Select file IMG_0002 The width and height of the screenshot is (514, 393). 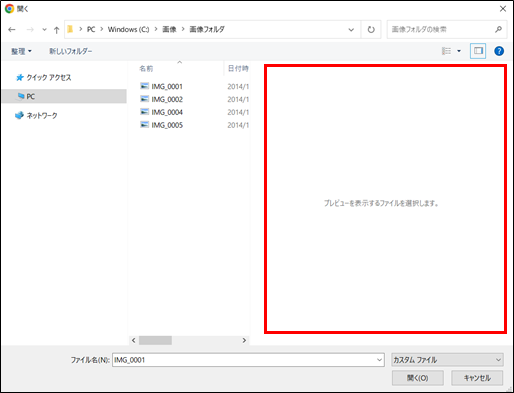[167, 99]
